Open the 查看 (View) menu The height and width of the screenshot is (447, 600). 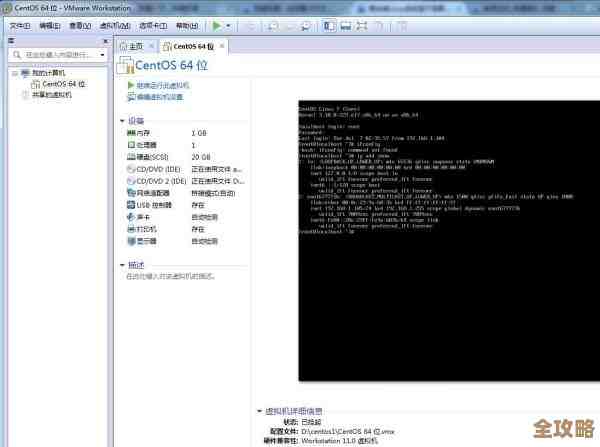tap(80, 26)
